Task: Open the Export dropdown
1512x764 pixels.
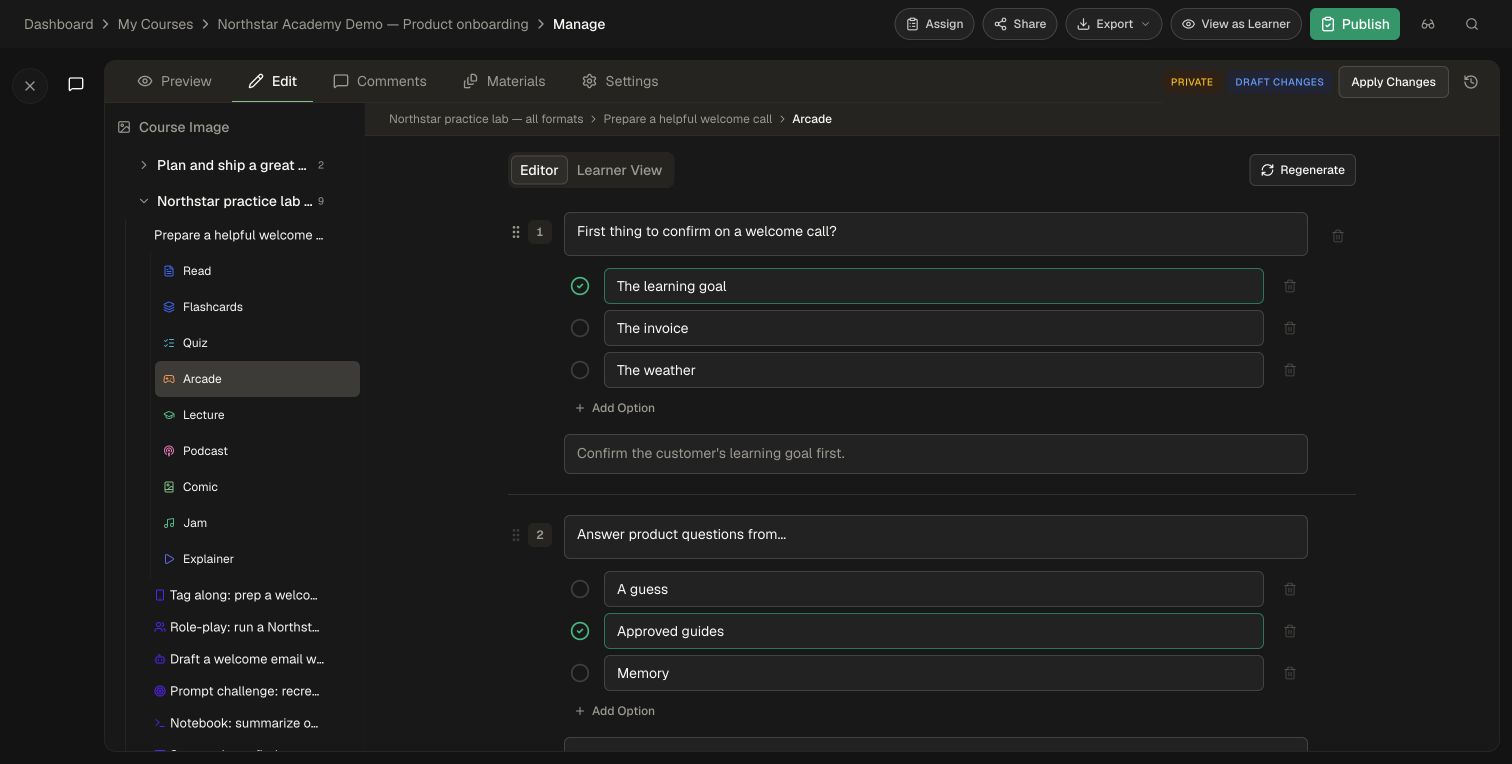Action: coord(1114,24)
